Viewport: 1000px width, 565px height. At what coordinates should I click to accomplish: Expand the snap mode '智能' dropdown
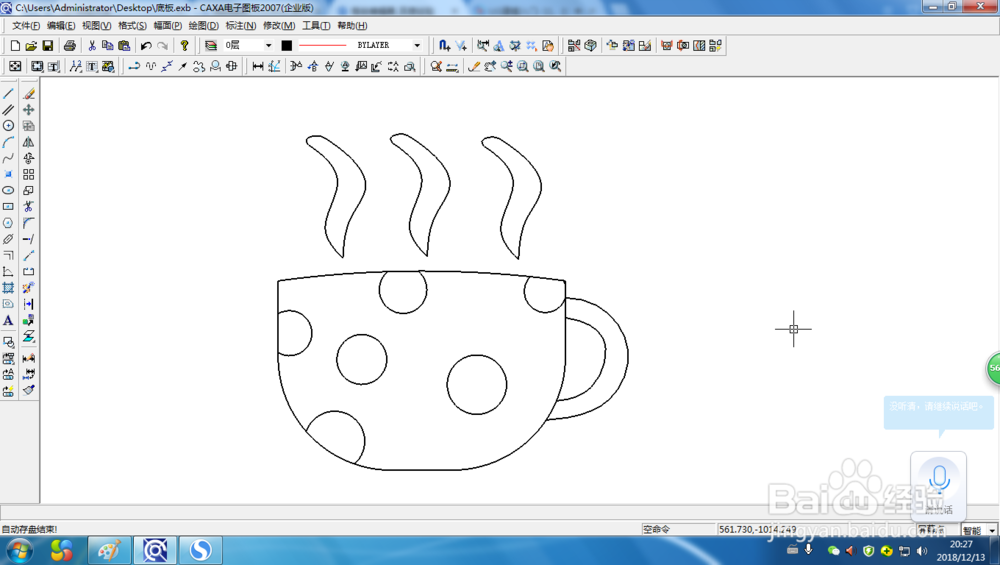click(x=992, y=530)
